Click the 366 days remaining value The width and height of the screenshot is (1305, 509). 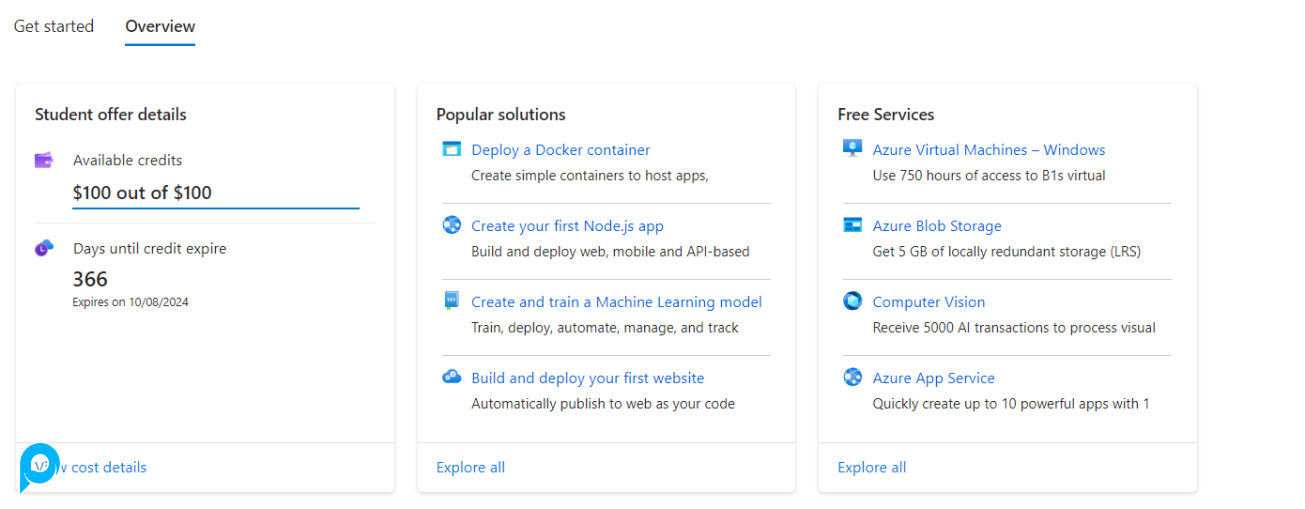coord(90,279)
